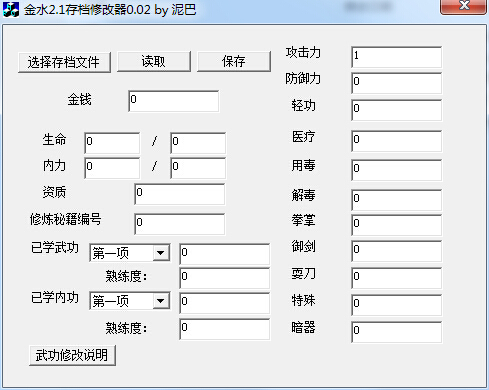Click the 已学武功 label

[x=55, y=248]
